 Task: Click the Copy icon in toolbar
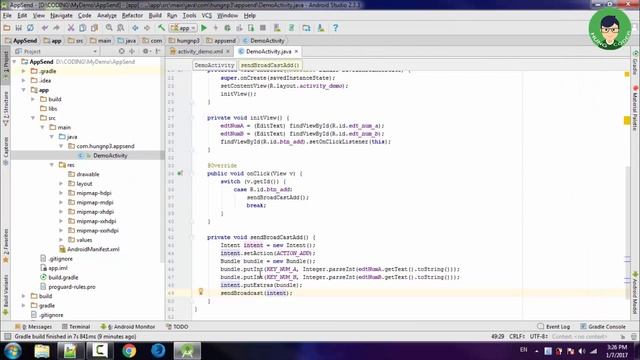tap(82, 28)
